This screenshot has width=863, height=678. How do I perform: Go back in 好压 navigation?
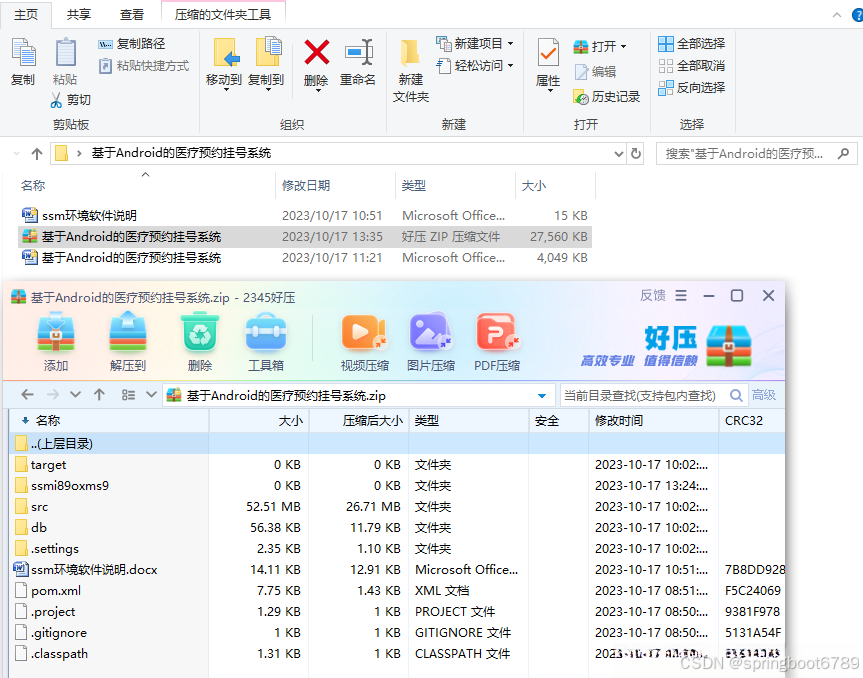click(x=28, y=395)
